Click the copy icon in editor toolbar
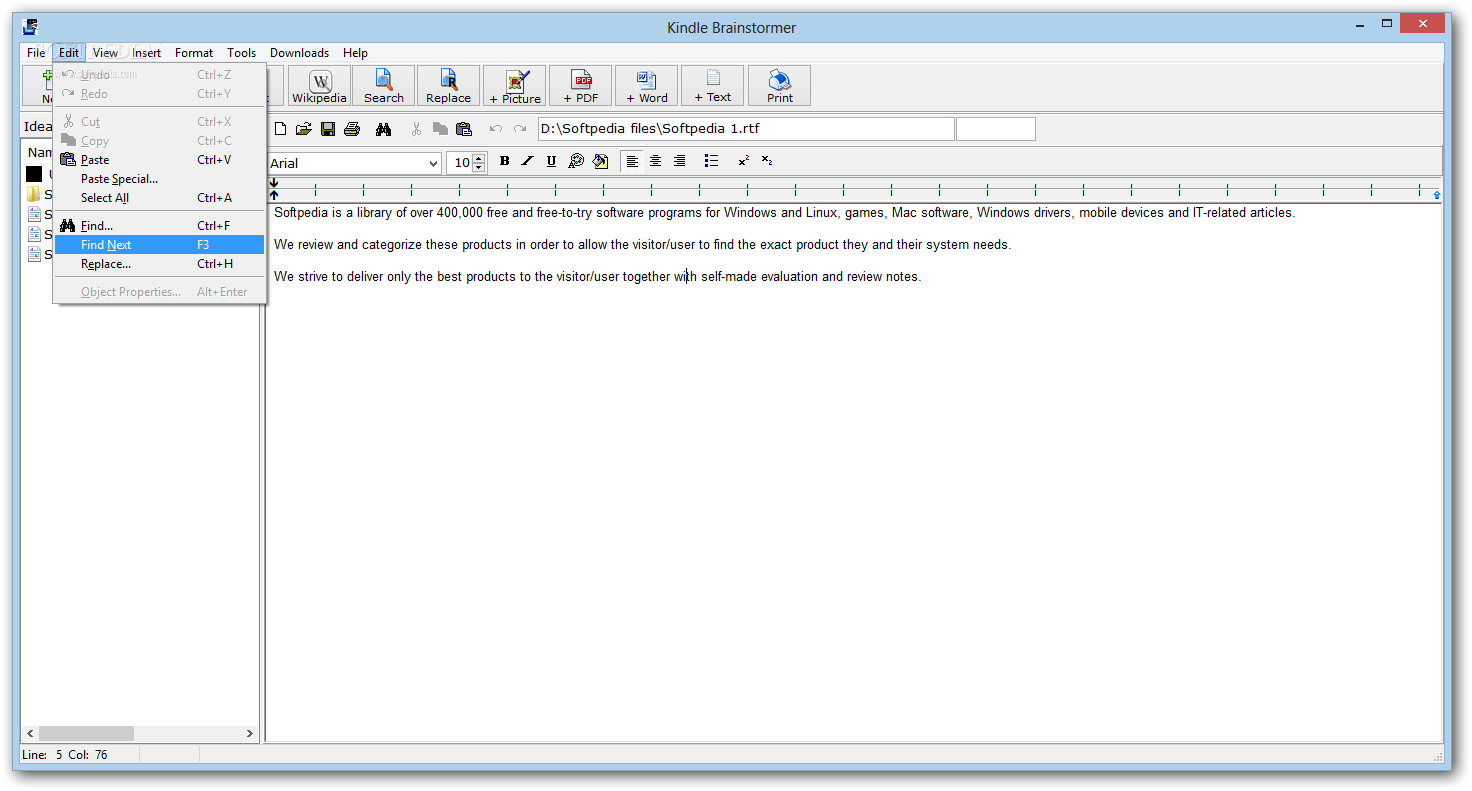The image size is (1472, 791). tap(440, 129)
